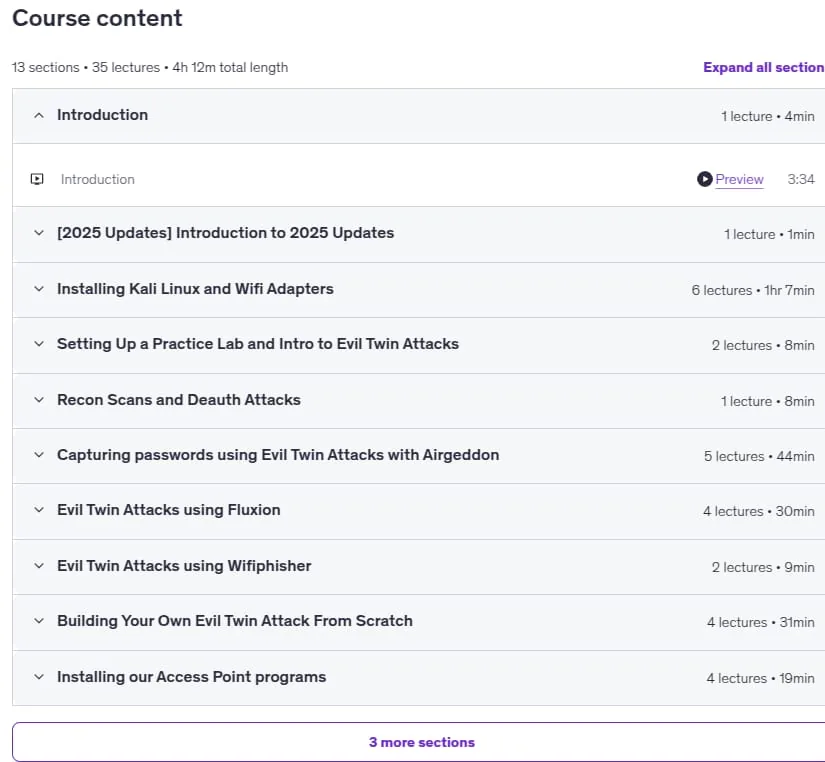This screenshot has height=762, width=825.
Task: Collapse the Introduction section chevron
Action: coord(39,115)
